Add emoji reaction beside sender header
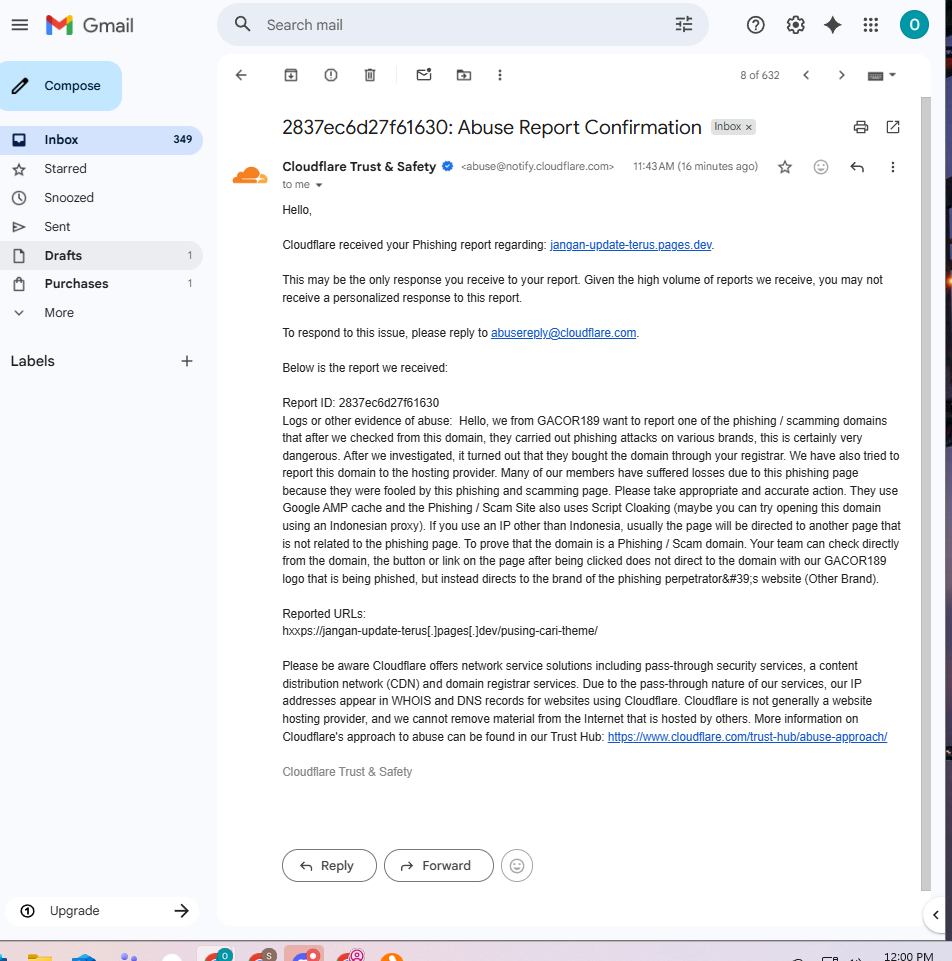The height and width of the screenshot is (961, 952). click(820, 167)
